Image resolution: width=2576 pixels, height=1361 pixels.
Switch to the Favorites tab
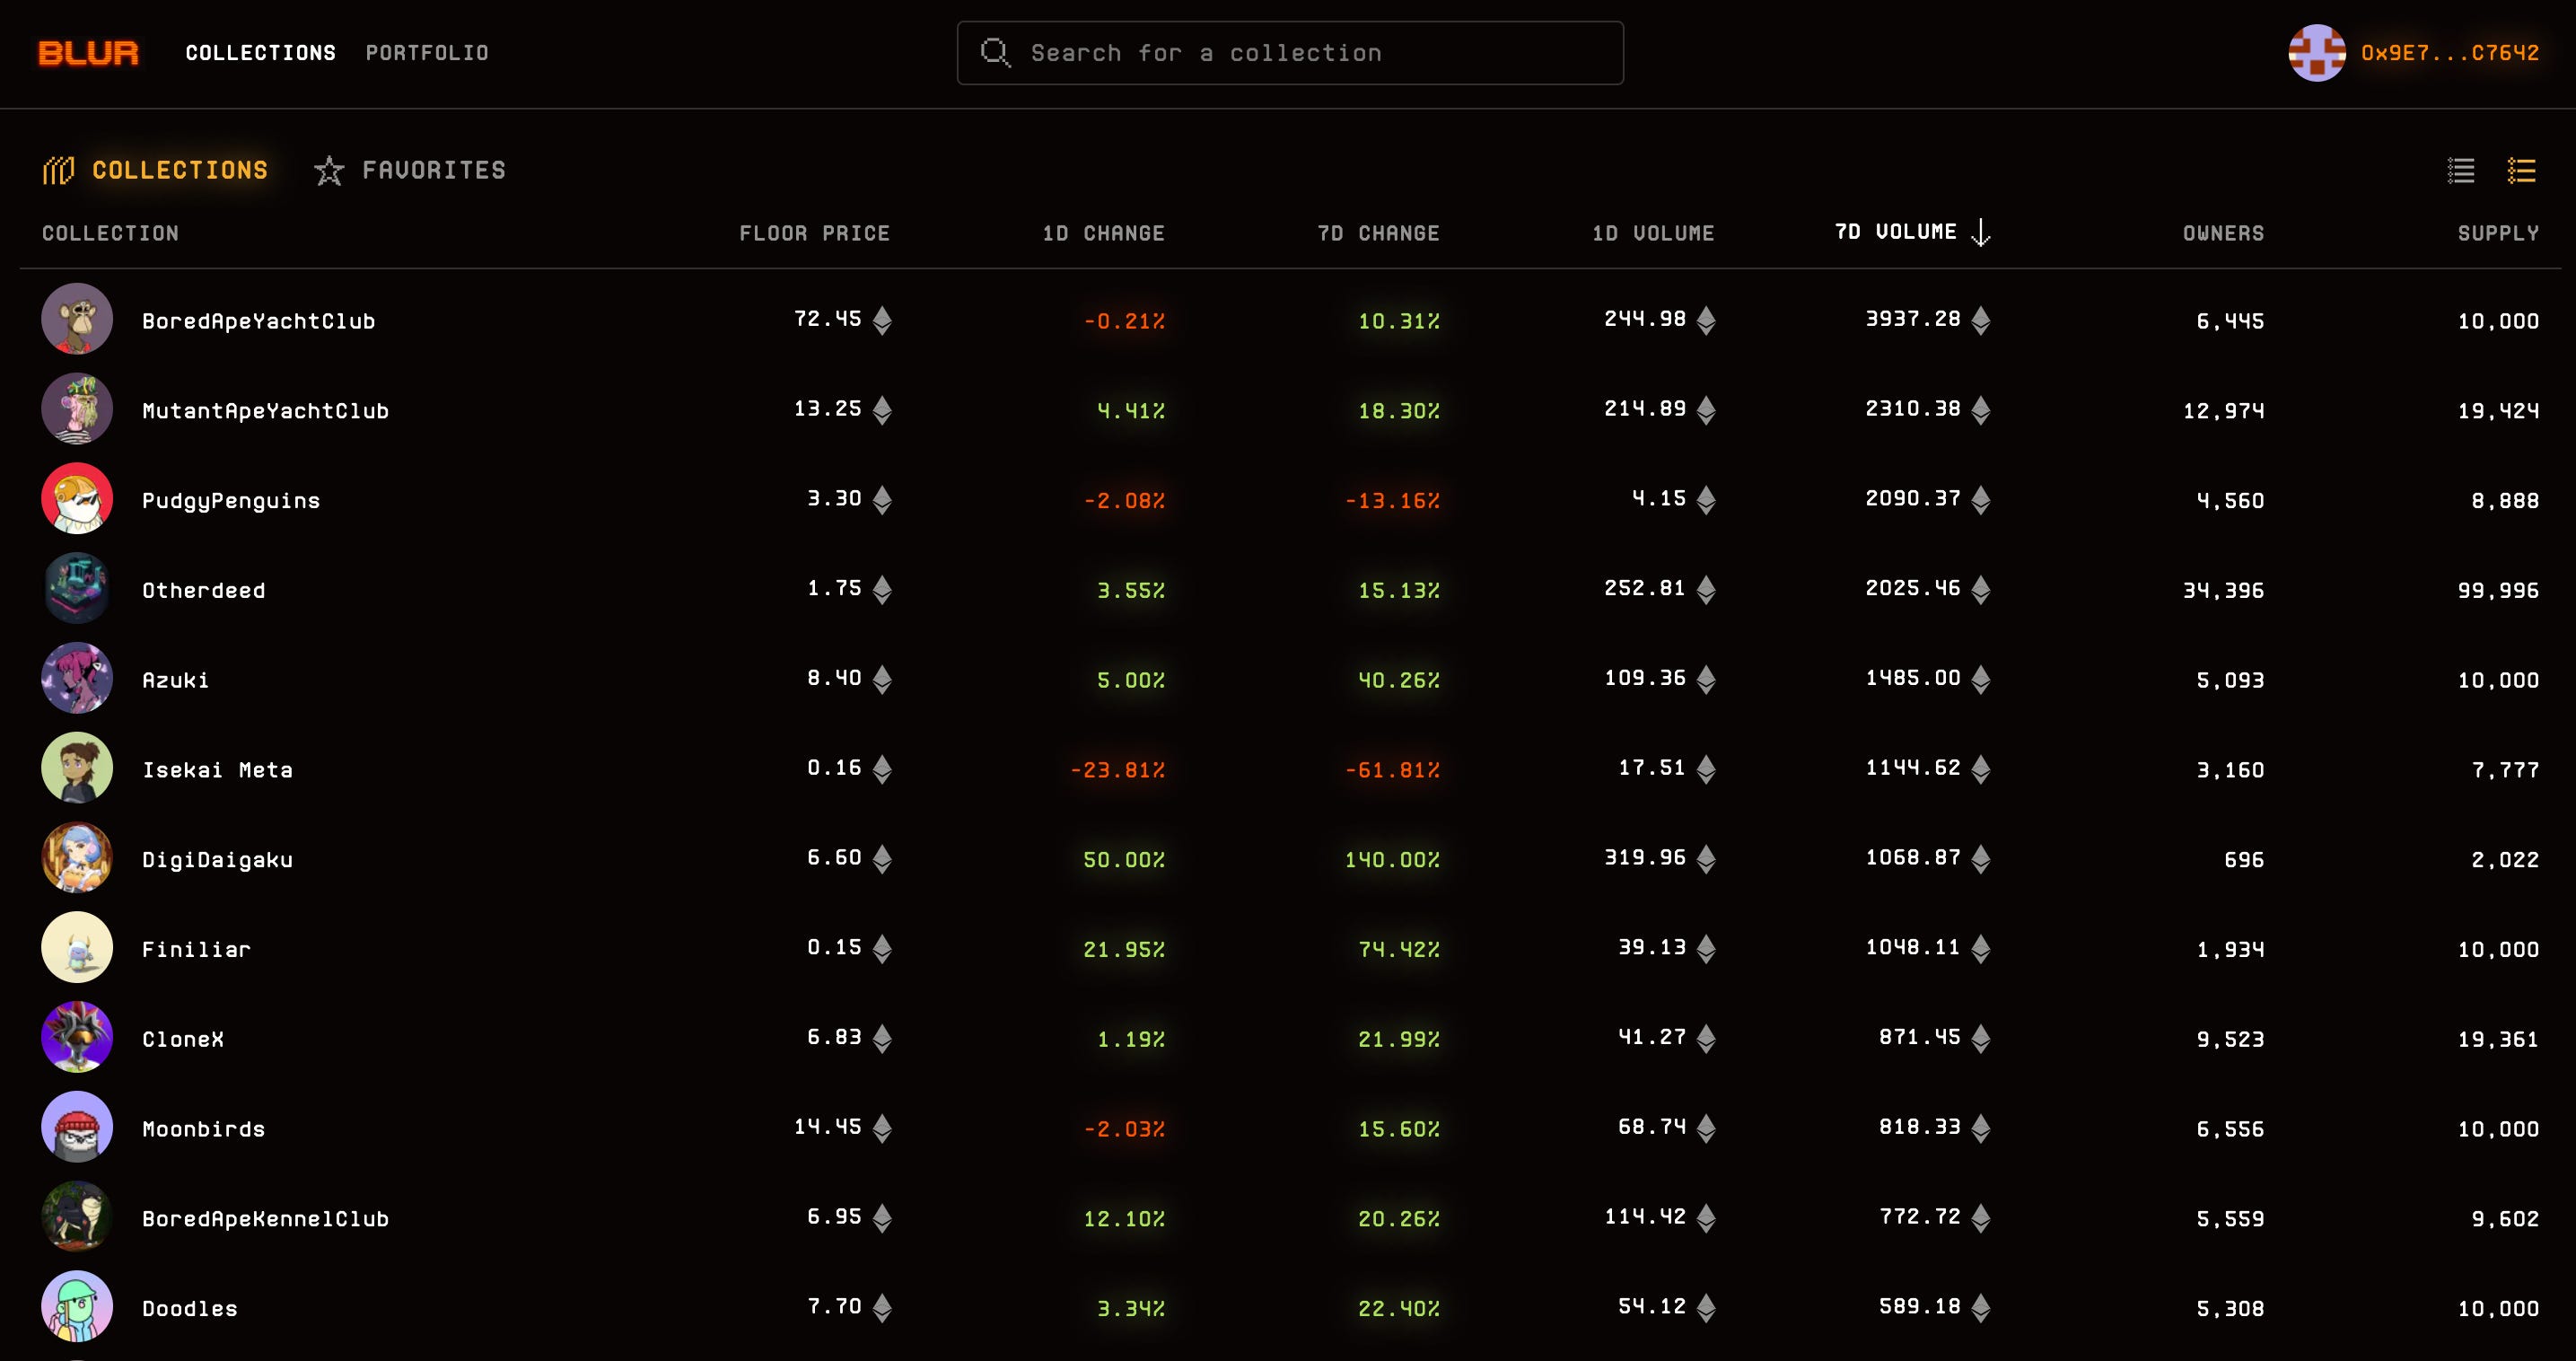[410, 170]
